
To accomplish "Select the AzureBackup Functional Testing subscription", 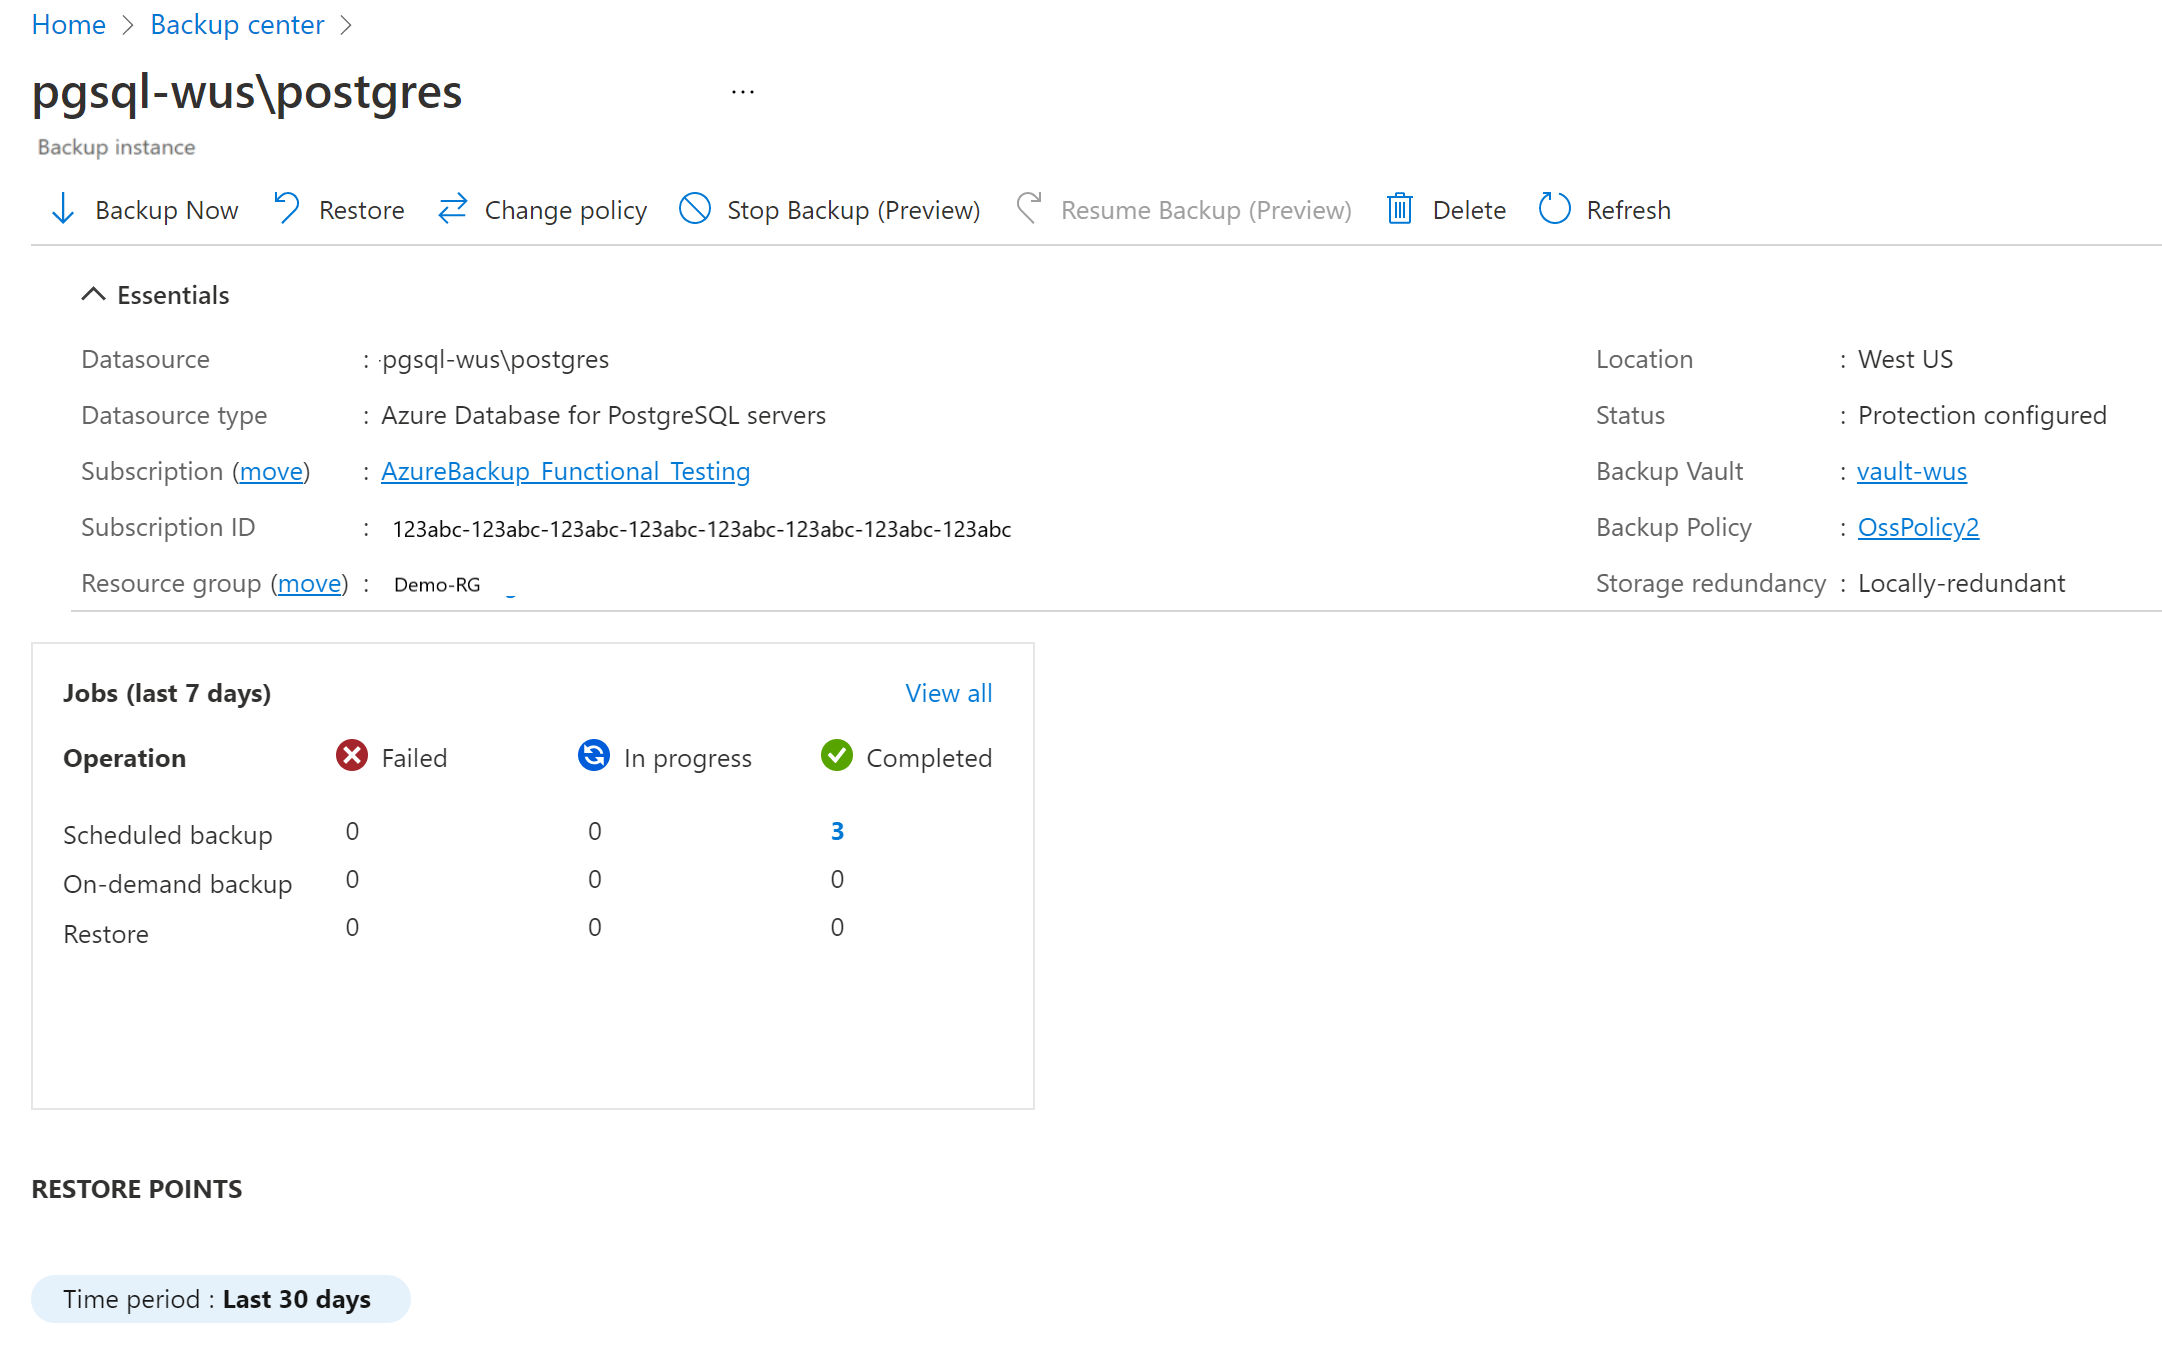I will (x=565, y=471).
